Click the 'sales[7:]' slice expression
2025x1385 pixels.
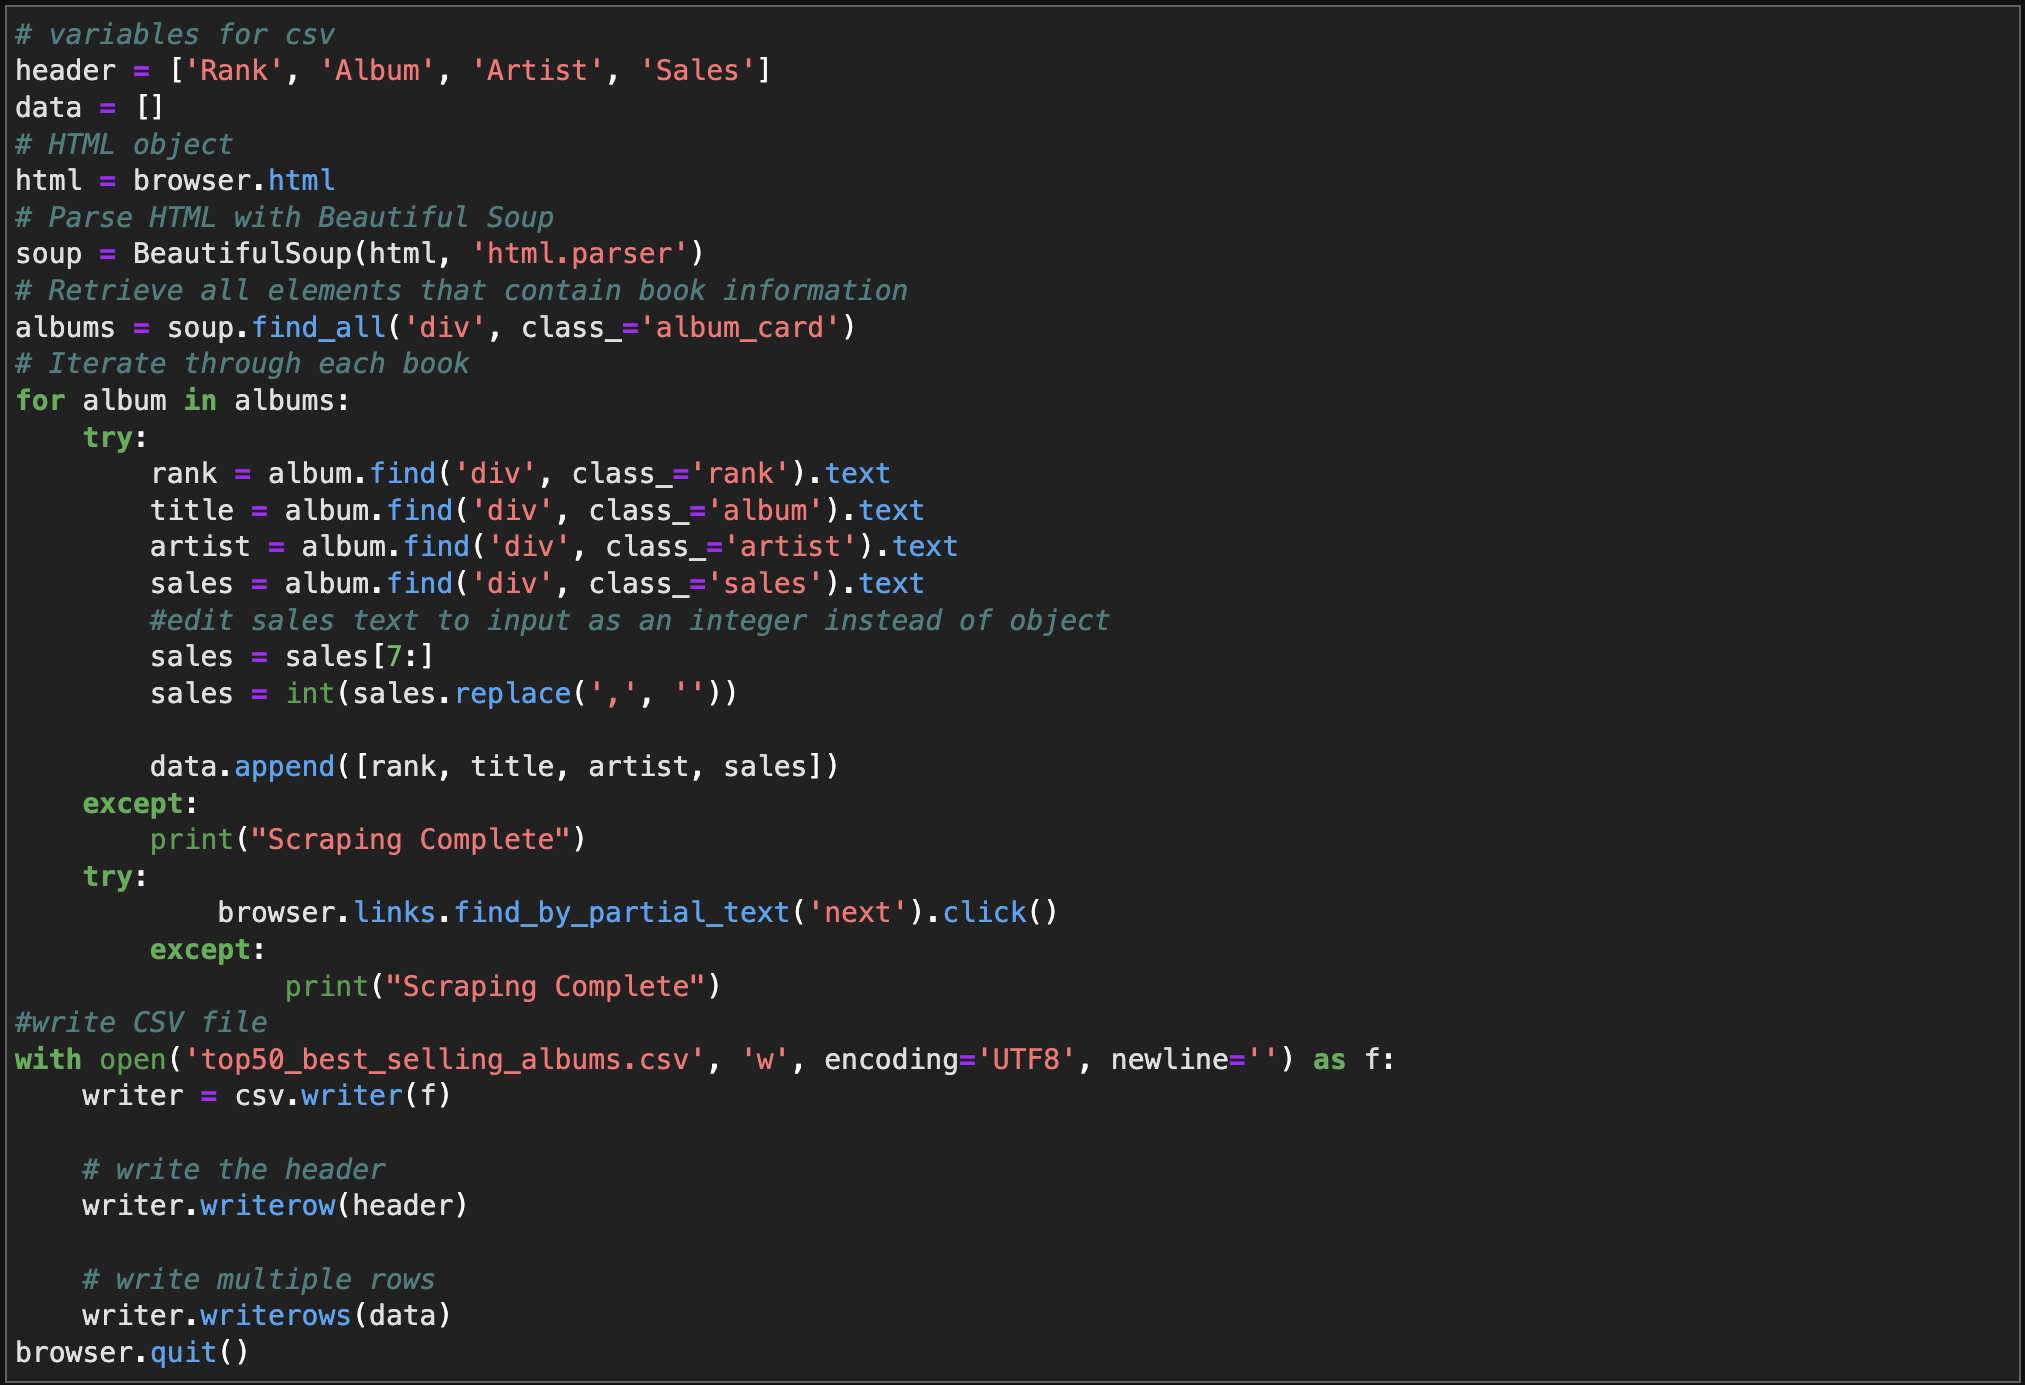360,657
